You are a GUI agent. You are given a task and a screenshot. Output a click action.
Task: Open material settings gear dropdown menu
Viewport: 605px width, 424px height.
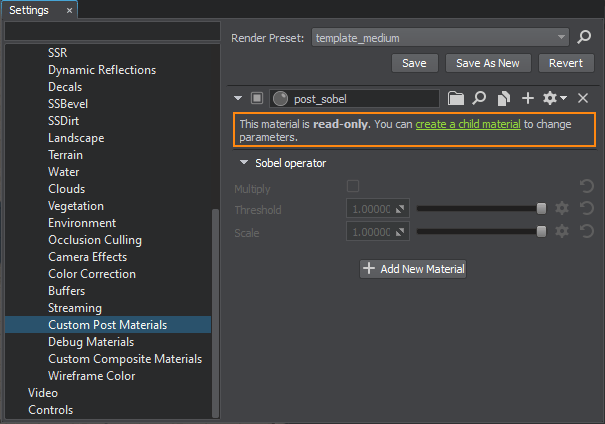click(554, 99)
